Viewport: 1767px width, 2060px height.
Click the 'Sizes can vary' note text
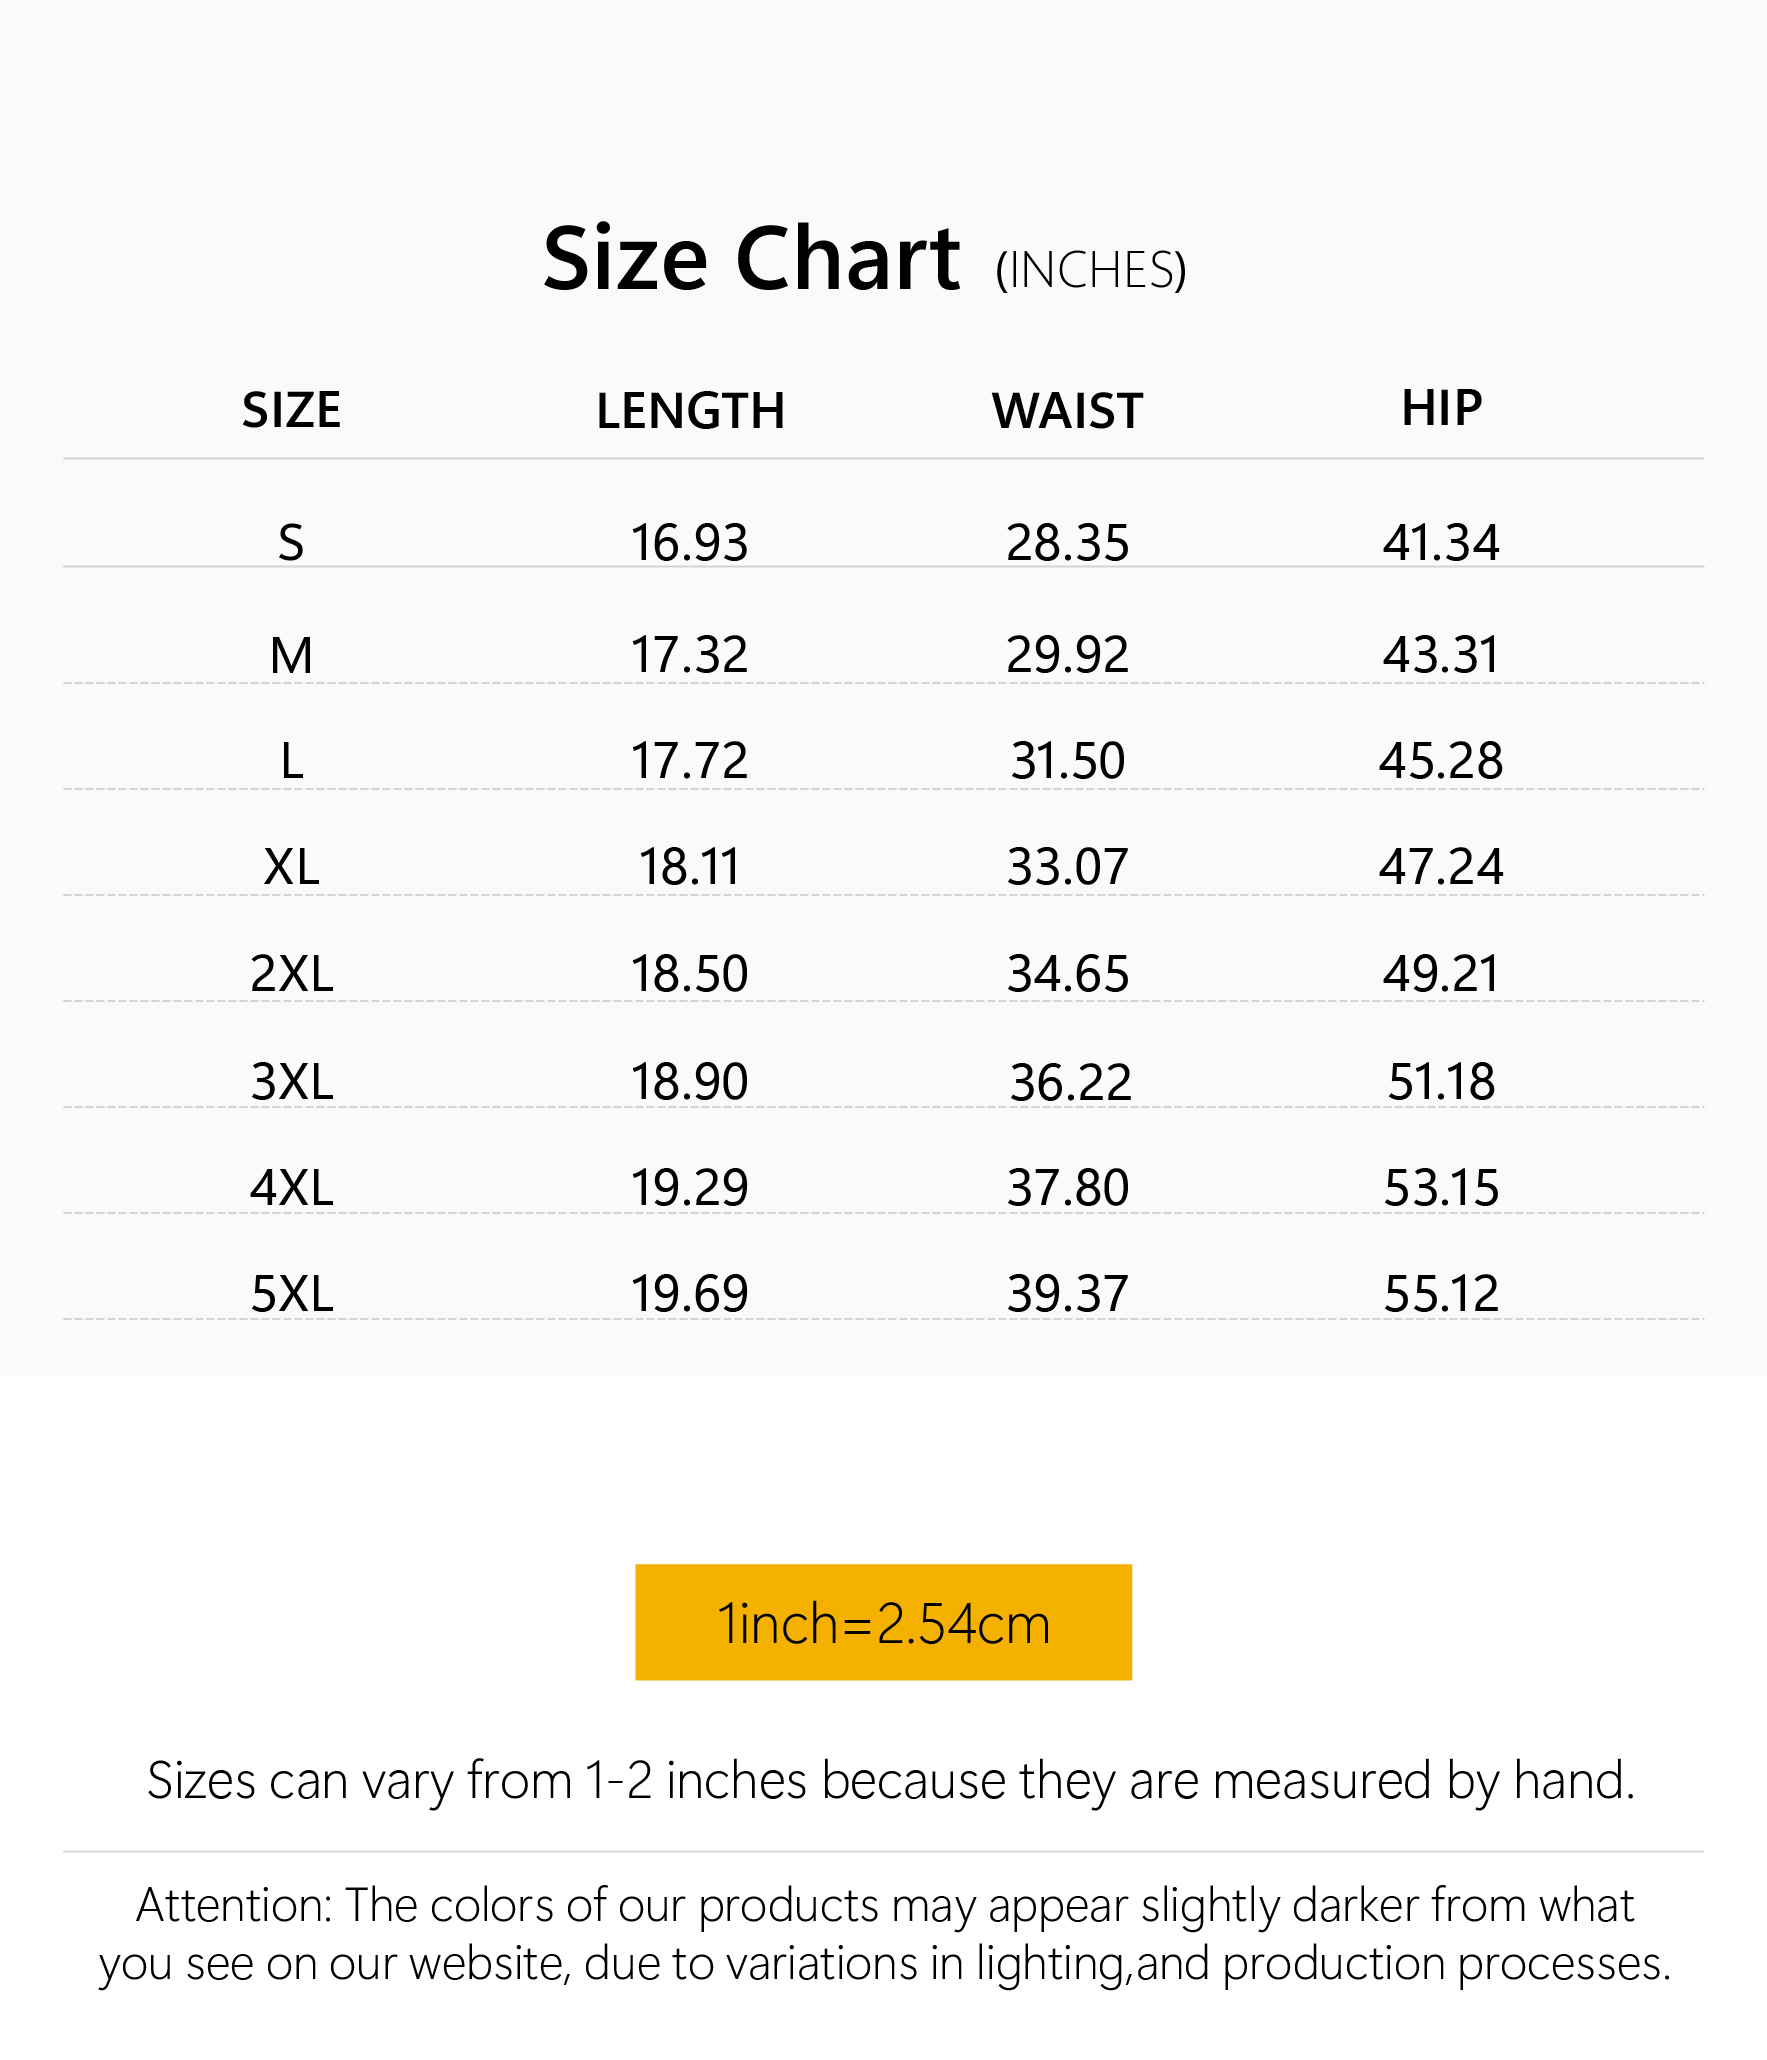(x=890, y=1781)
